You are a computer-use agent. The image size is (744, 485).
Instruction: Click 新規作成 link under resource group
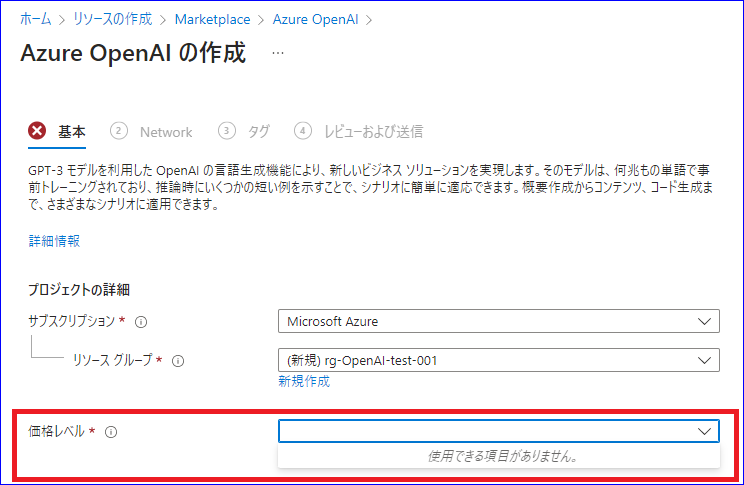(304, 381)
